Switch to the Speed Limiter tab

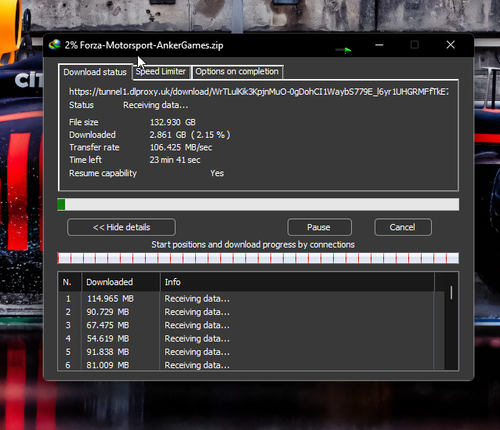point(161,72)
